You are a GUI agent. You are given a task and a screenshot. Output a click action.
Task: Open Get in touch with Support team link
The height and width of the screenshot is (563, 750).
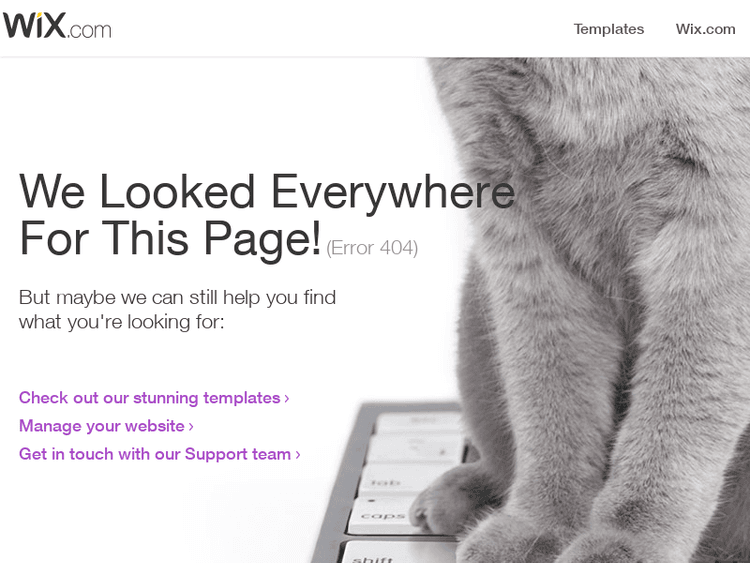159,454
